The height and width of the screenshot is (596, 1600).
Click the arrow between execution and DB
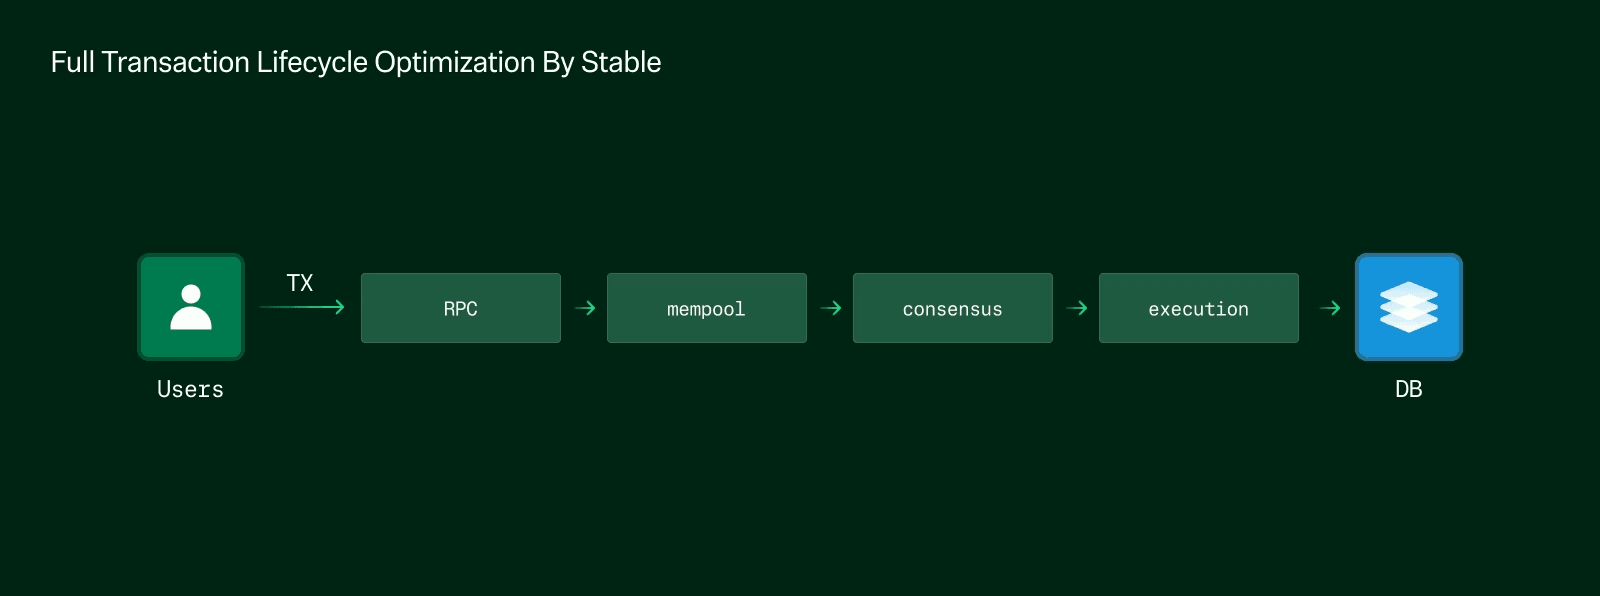(1330, 308)
